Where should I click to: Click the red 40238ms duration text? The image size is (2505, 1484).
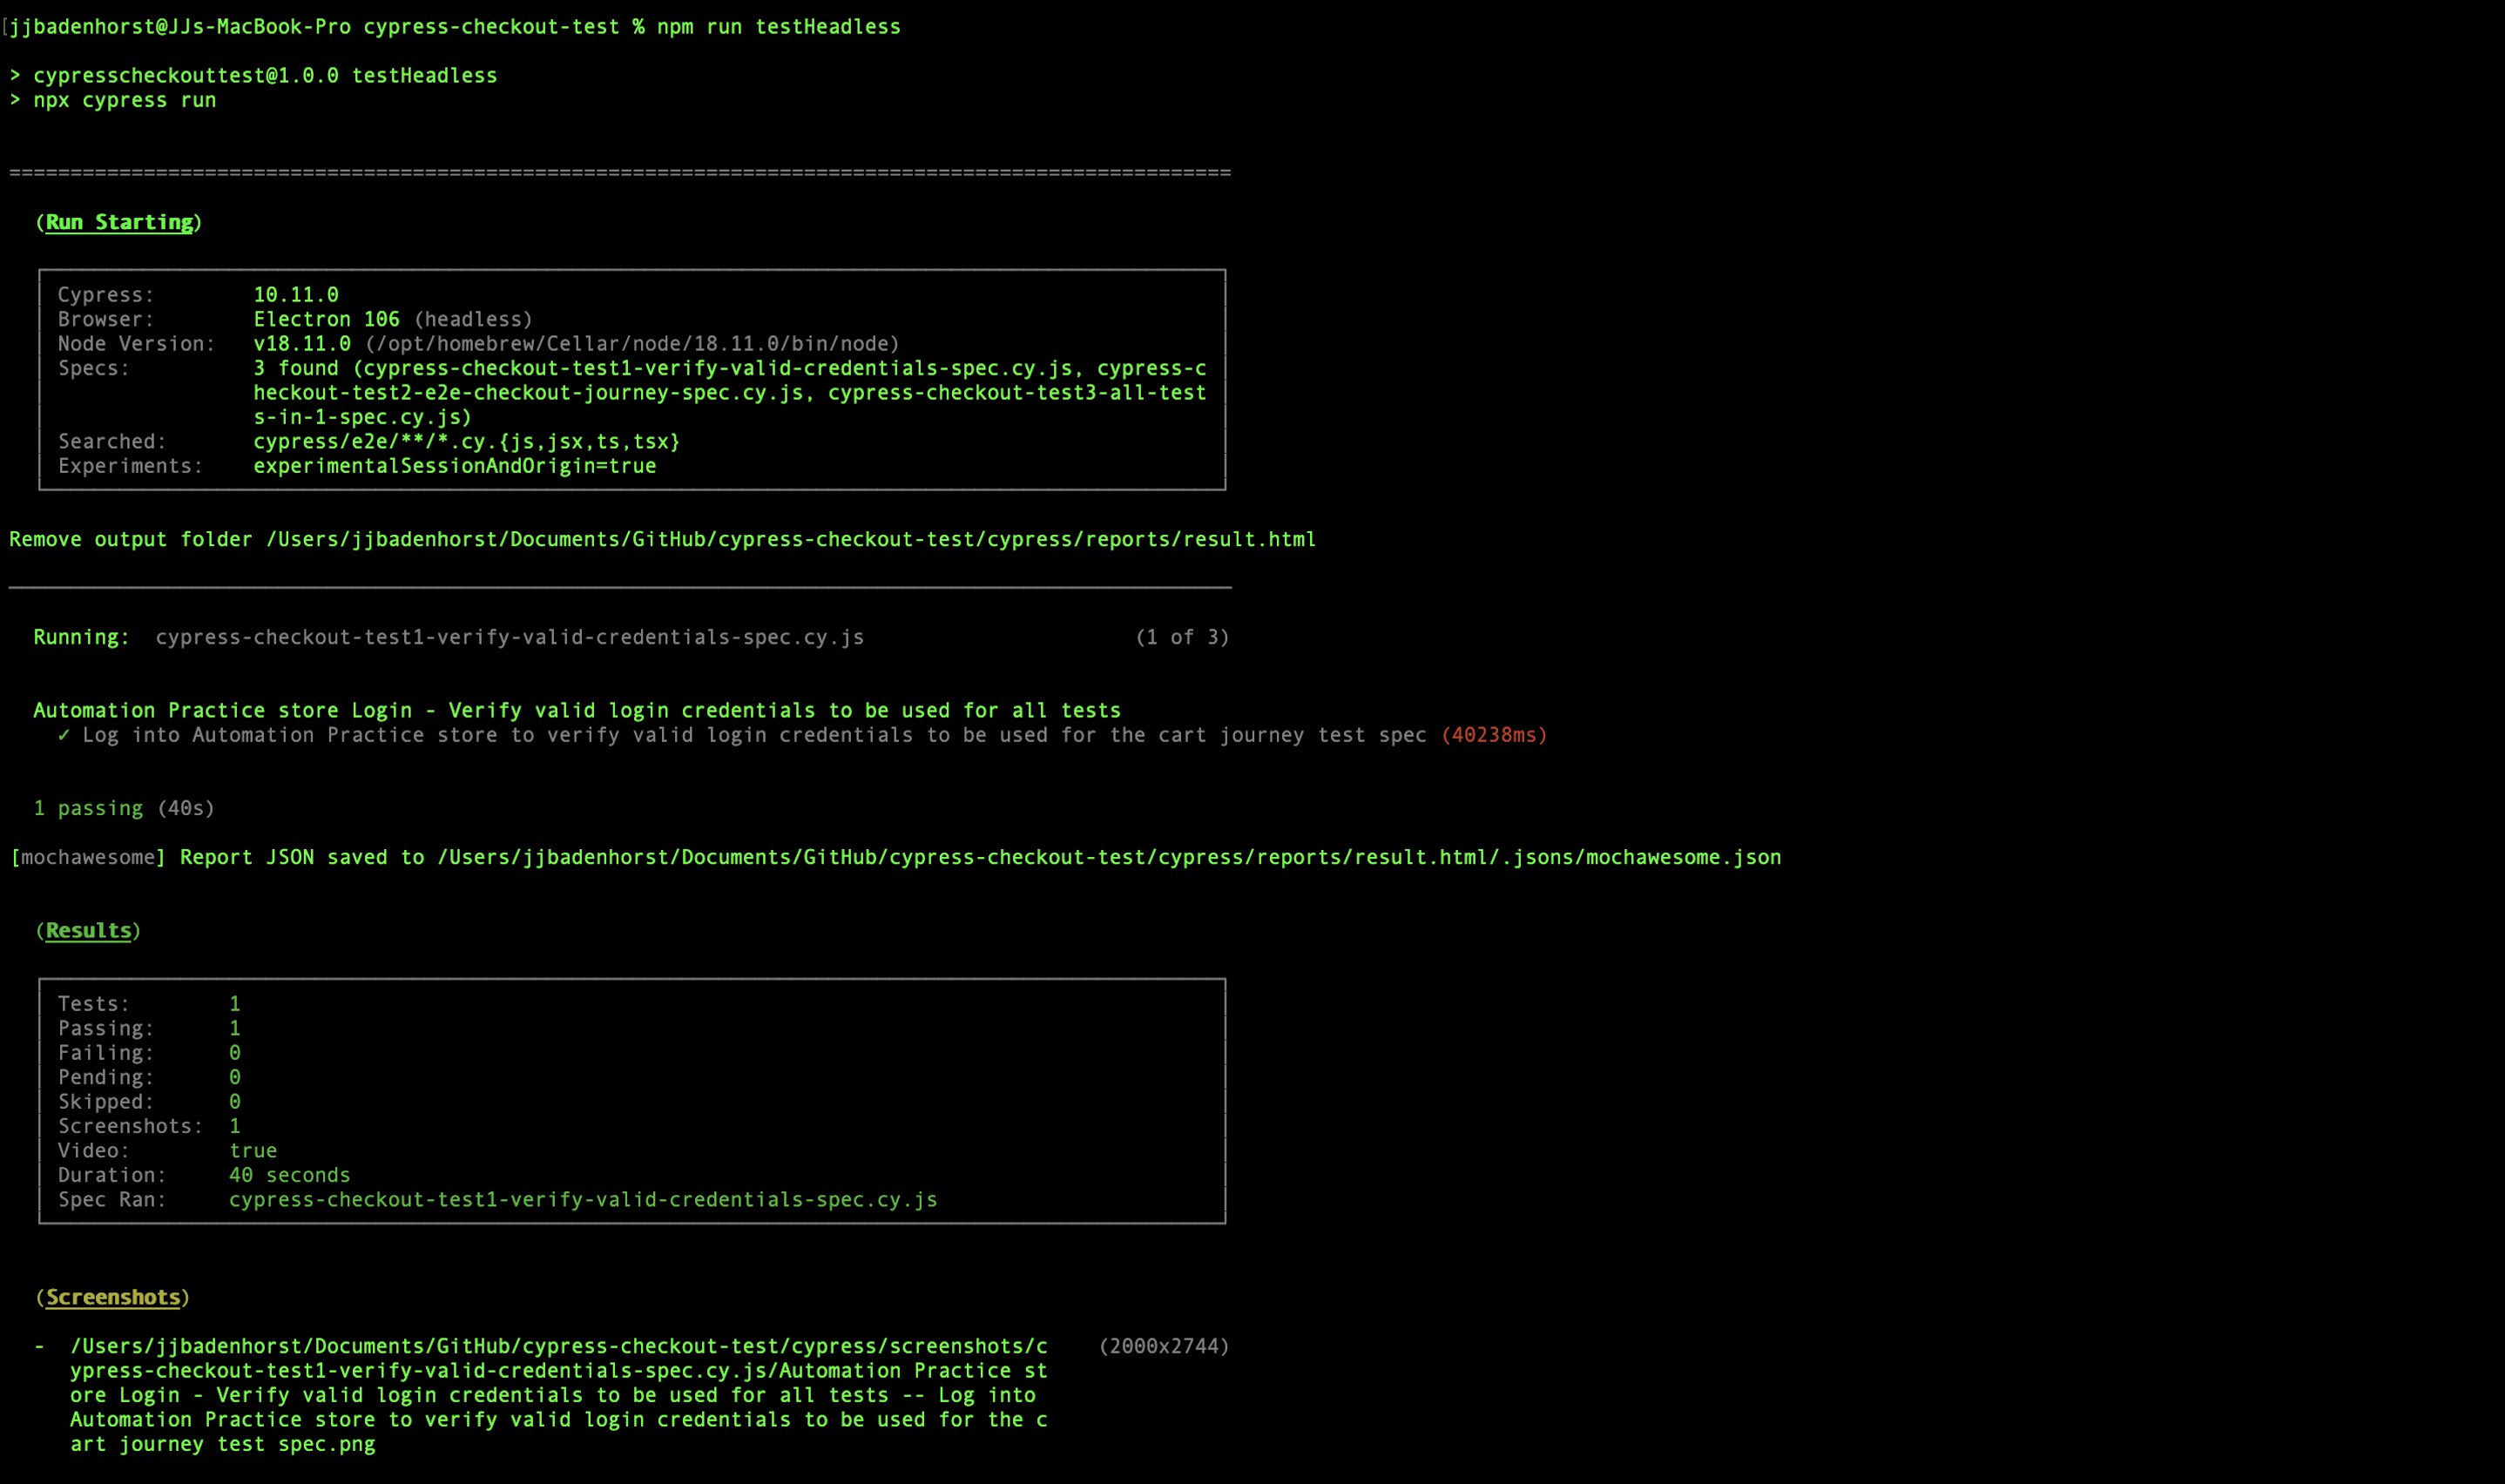1494,735
